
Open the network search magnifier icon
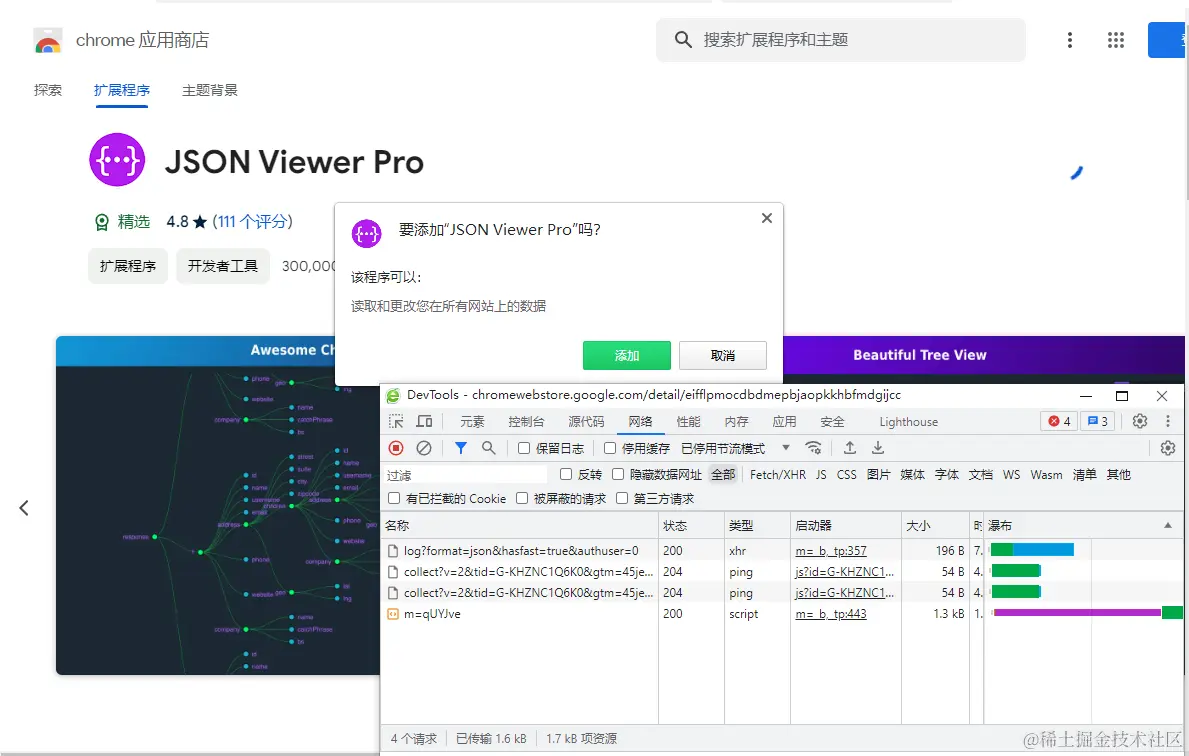pos(488,448)
